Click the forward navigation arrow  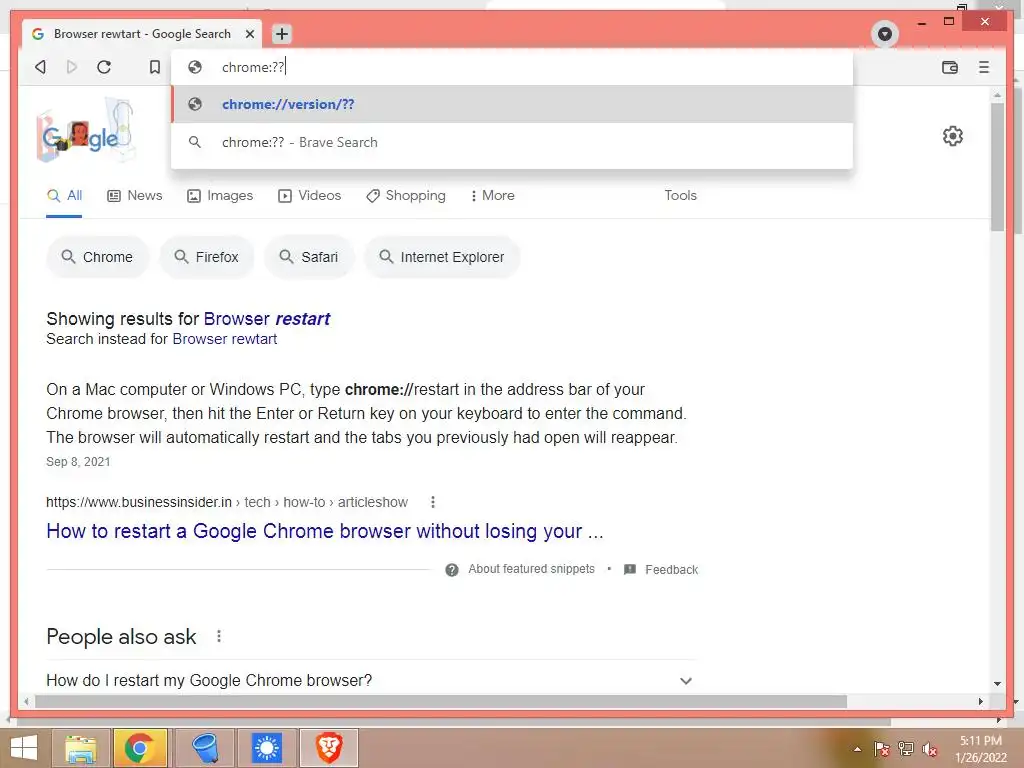[72, 67]
